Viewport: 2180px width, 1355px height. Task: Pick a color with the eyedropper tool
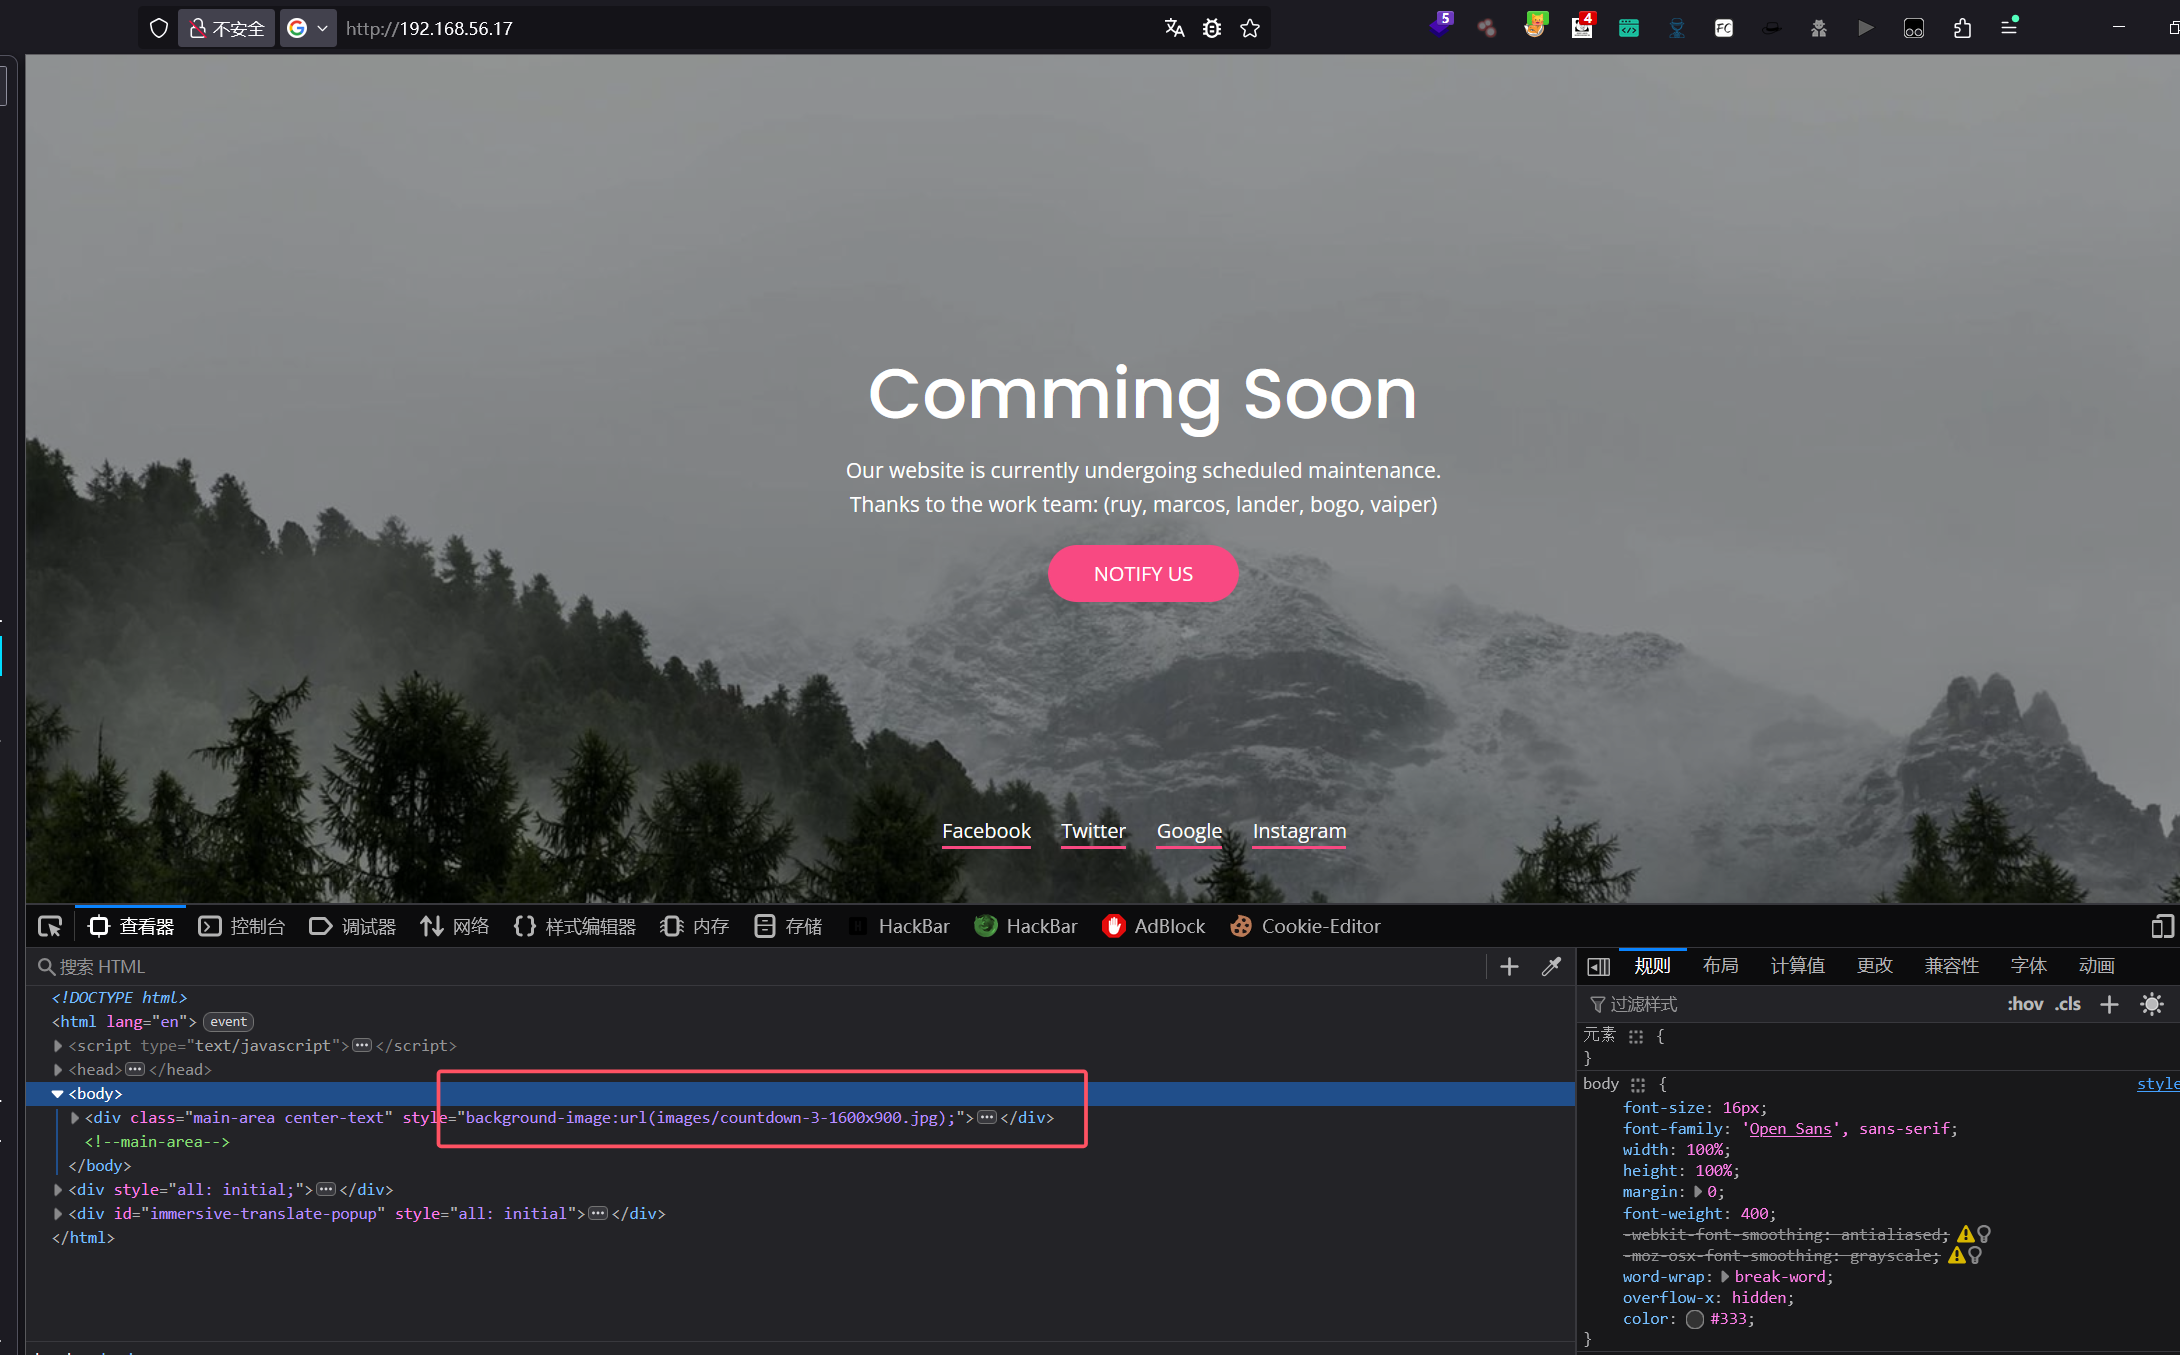point(1551,966)
